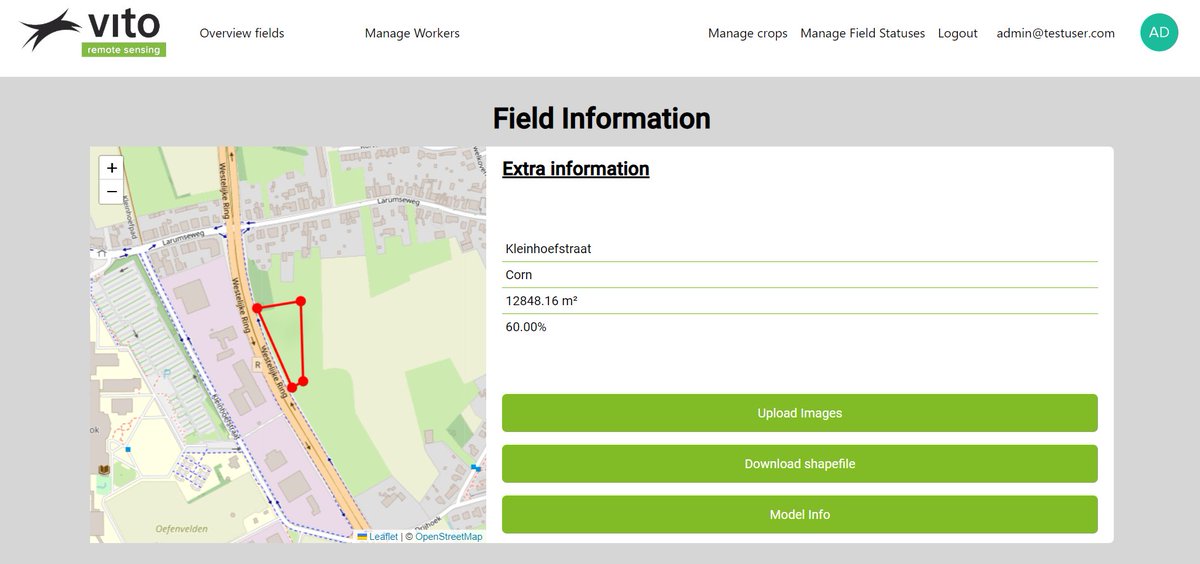Click the Oefenvelden label on the map
1200x564 pixels.
[180, 527]
